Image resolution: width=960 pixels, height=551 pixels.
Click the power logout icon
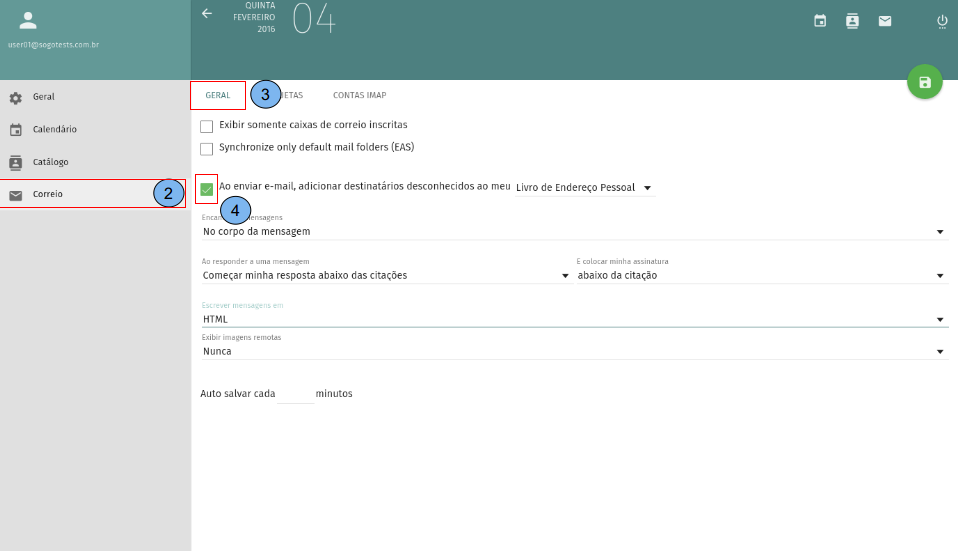click(942, 20)
